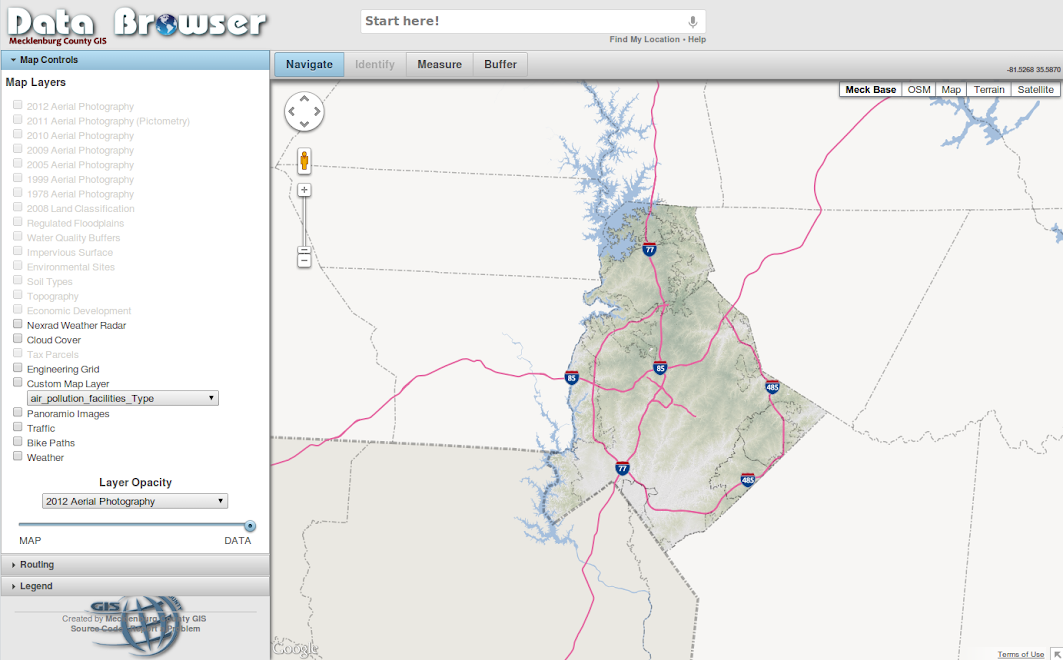Click the coordinates readout -81.5268 35.5870
The width and height of the screenshot is (1063, 660).
(1034, 70)
